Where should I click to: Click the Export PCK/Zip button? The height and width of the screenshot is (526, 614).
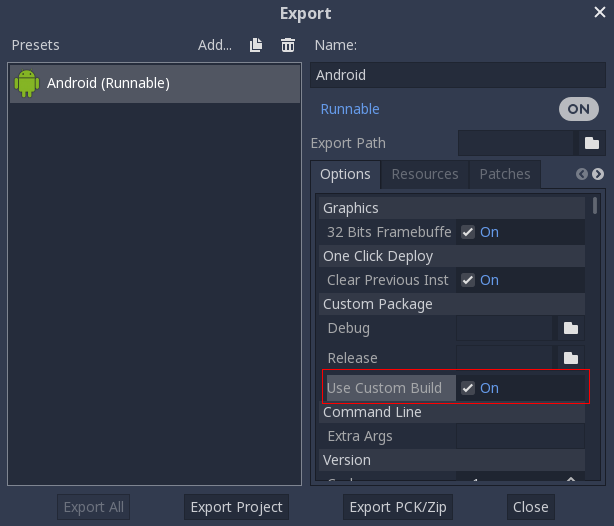coord(398,507)
